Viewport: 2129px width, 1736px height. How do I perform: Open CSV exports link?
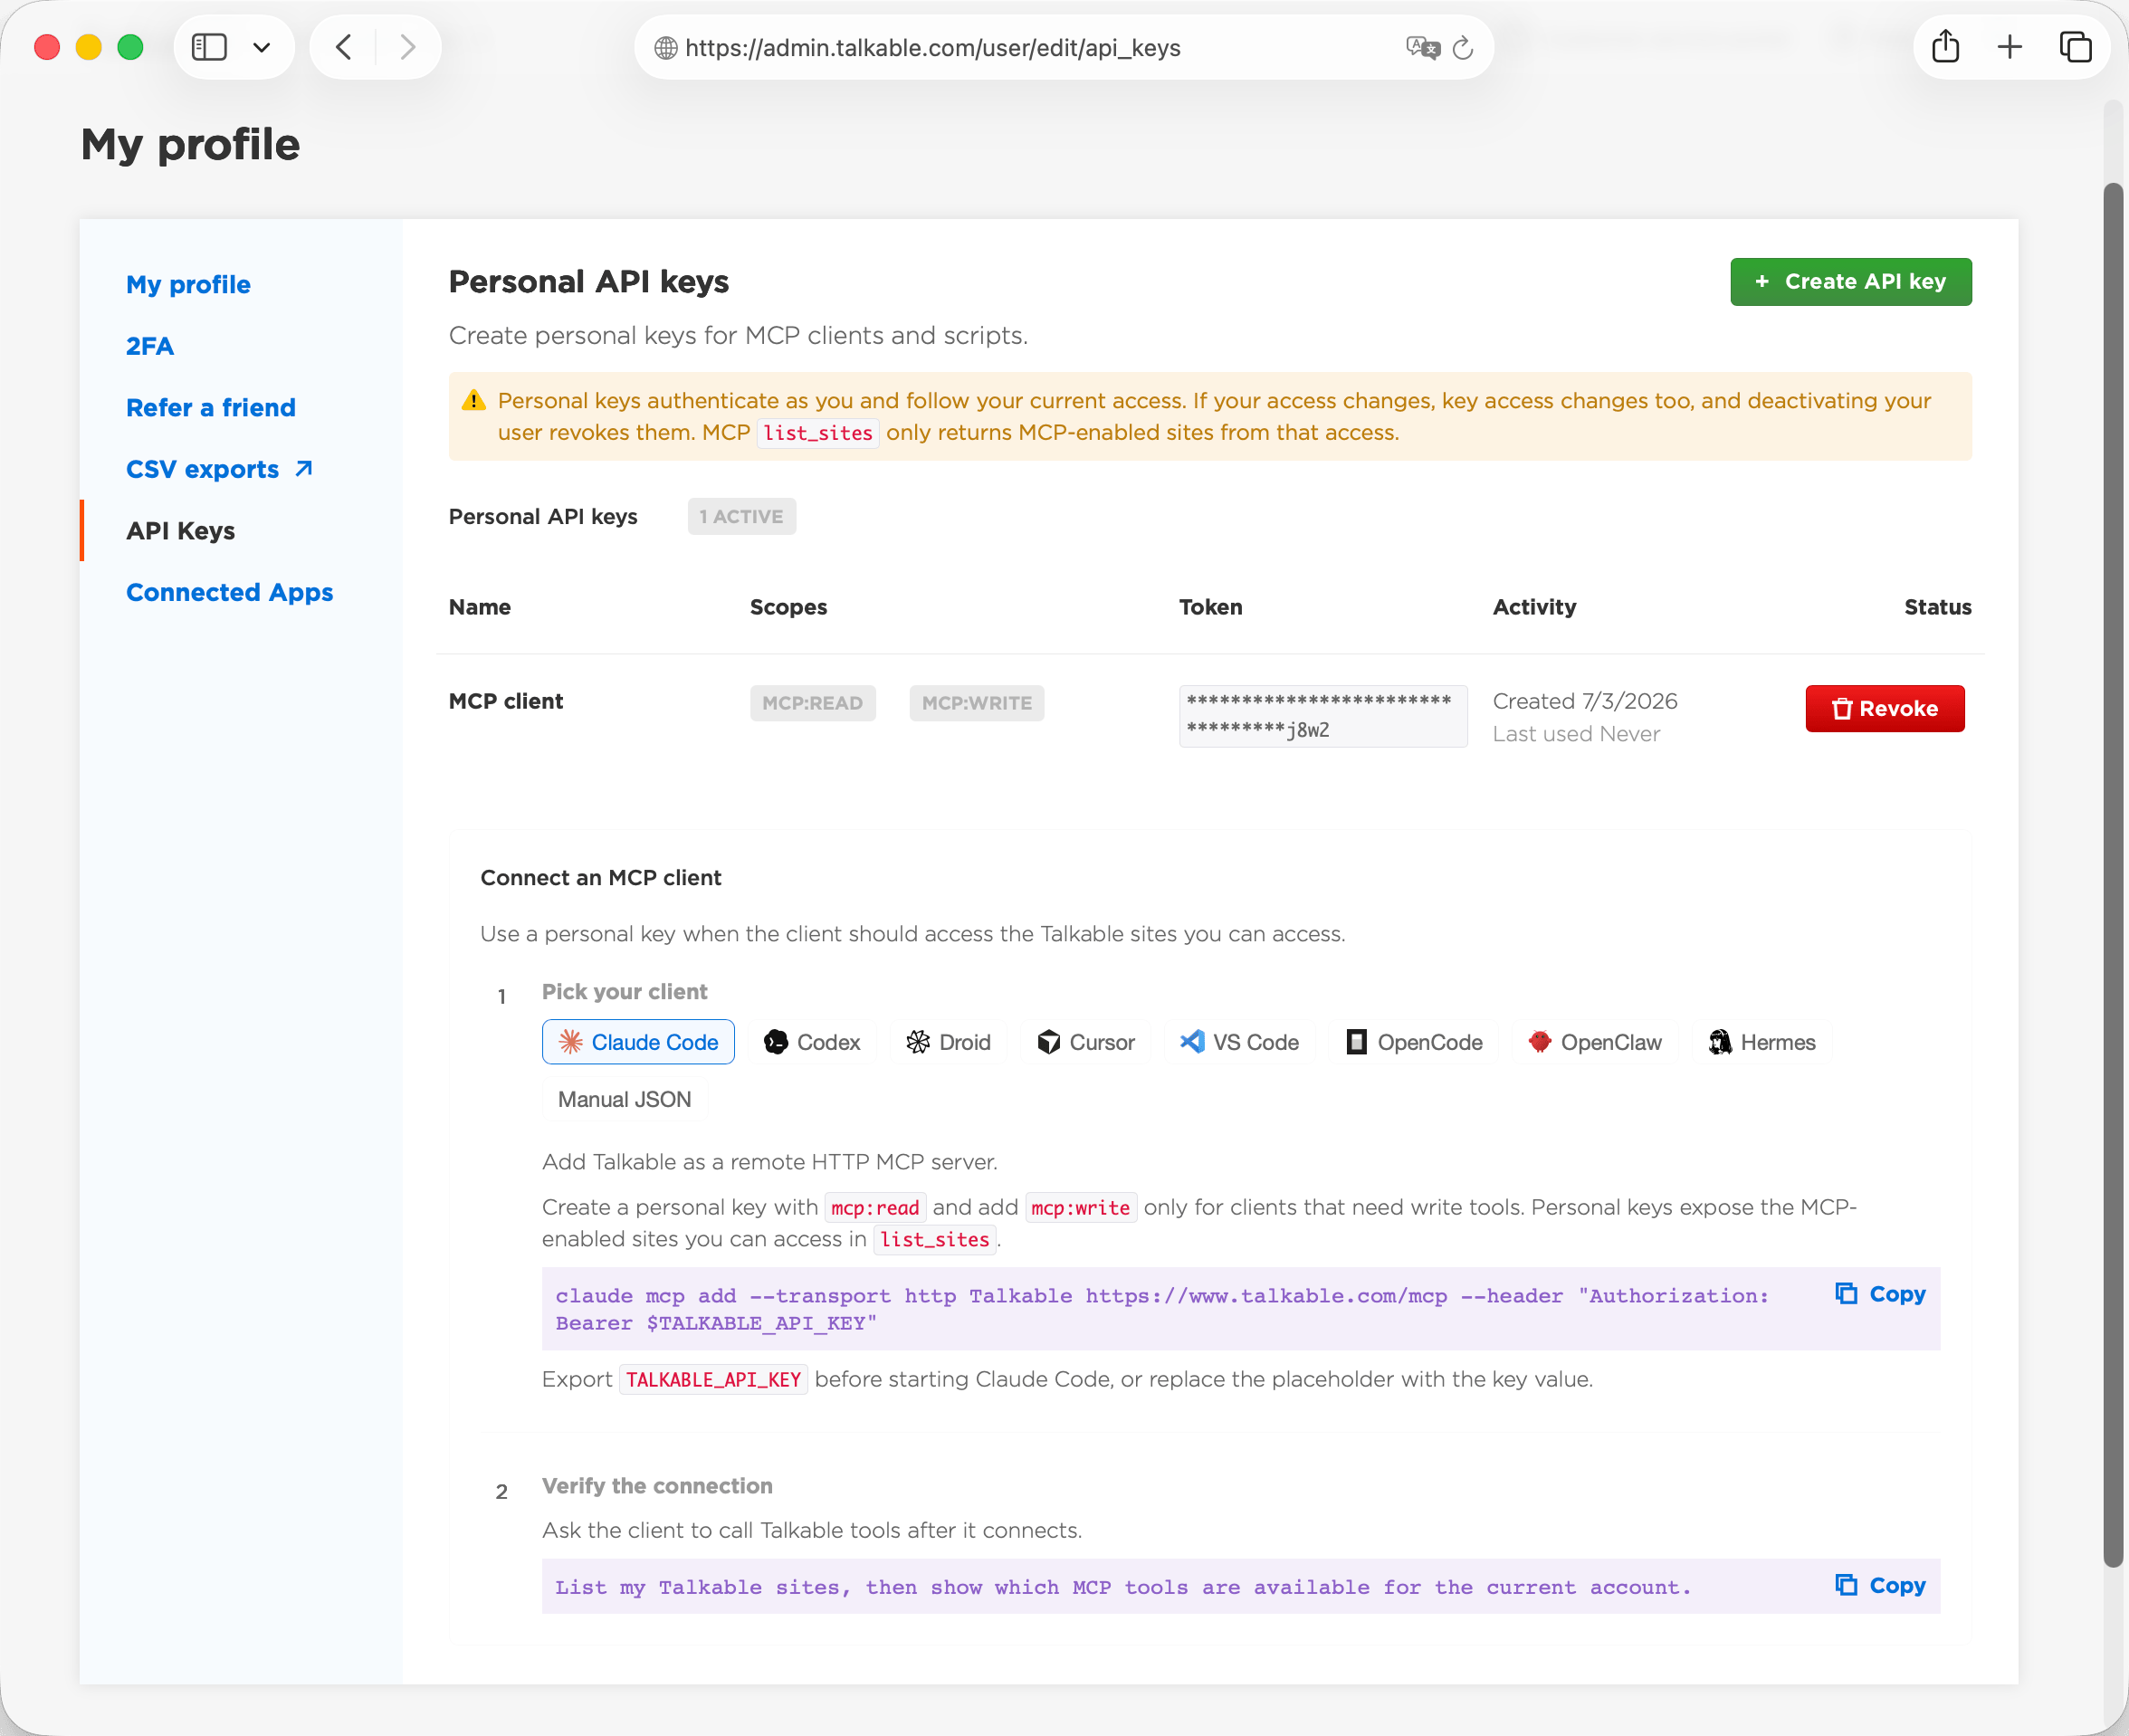(x=202, y=469)
